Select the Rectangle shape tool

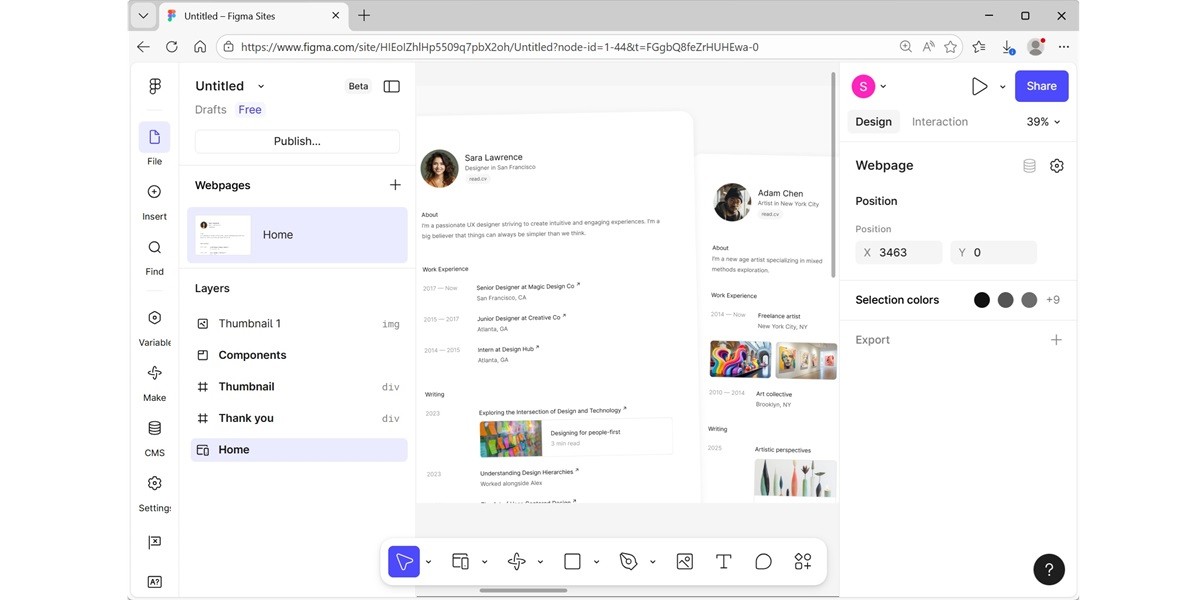point(572,561)
